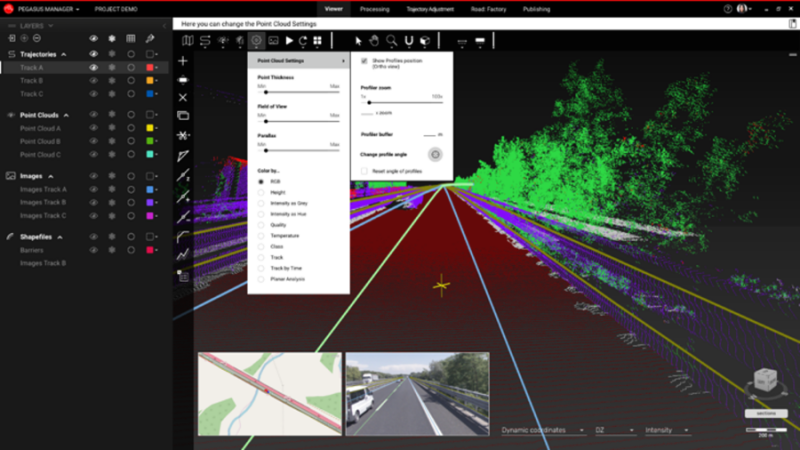Hide Track A visibility eye
The height and width of the screenshot is (450, 800).
(x=93, y=67)
